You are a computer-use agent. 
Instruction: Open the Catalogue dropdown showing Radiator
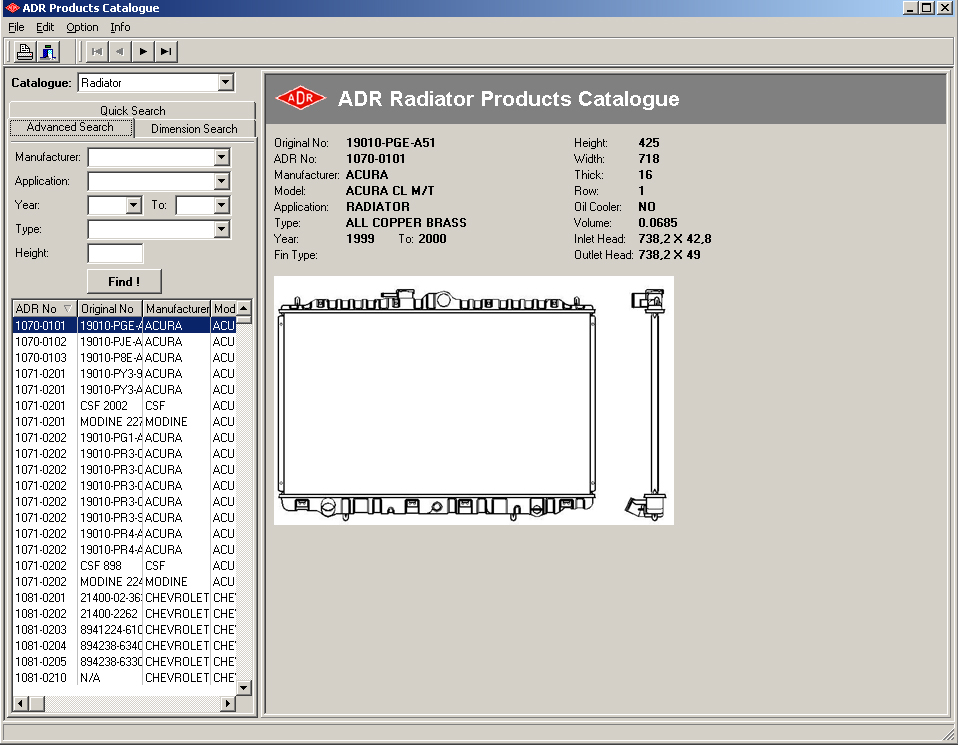[226, 82]
